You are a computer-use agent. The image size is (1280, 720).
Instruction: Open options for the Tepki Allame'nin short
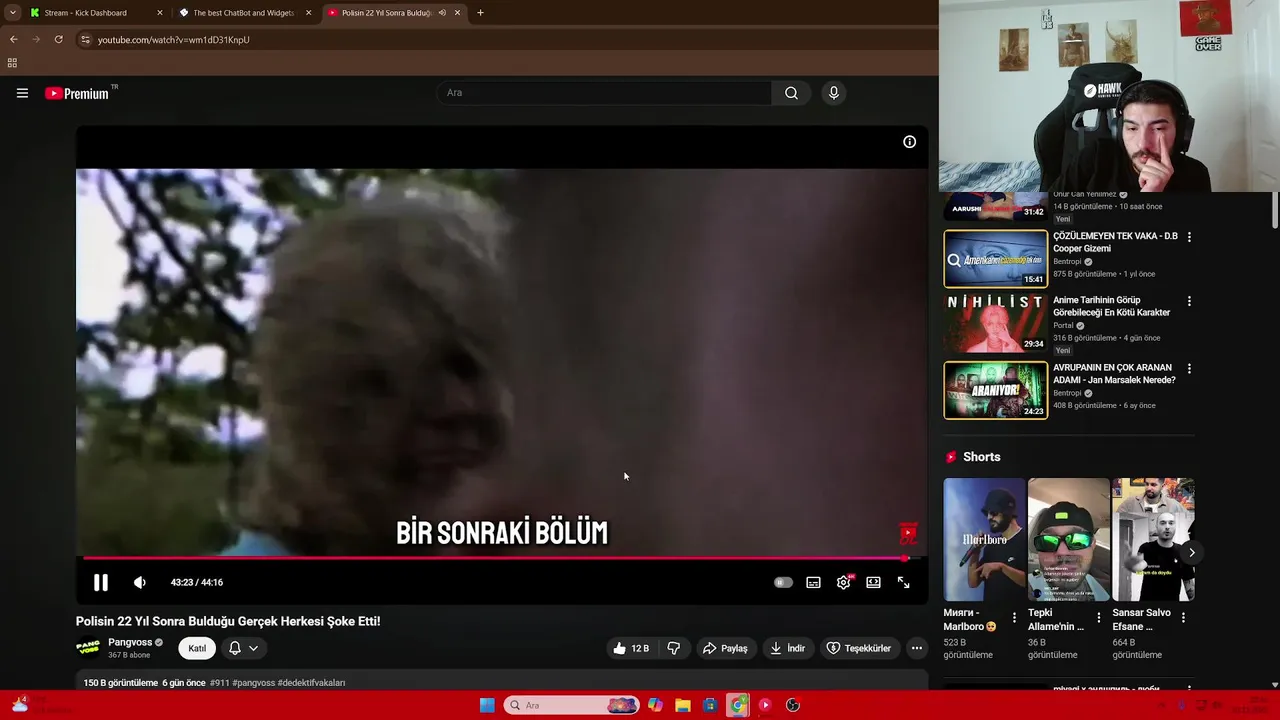pyautogui.click(x=1098, y=618)
